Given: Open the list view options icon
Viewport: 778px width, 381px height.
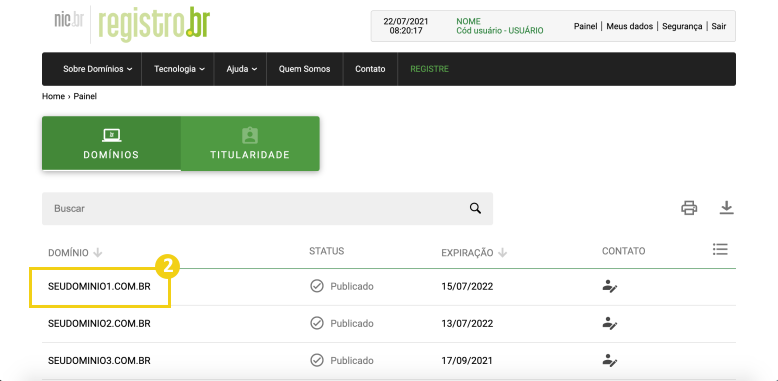Looking at the screenshot, I should (x=720, y=250).
